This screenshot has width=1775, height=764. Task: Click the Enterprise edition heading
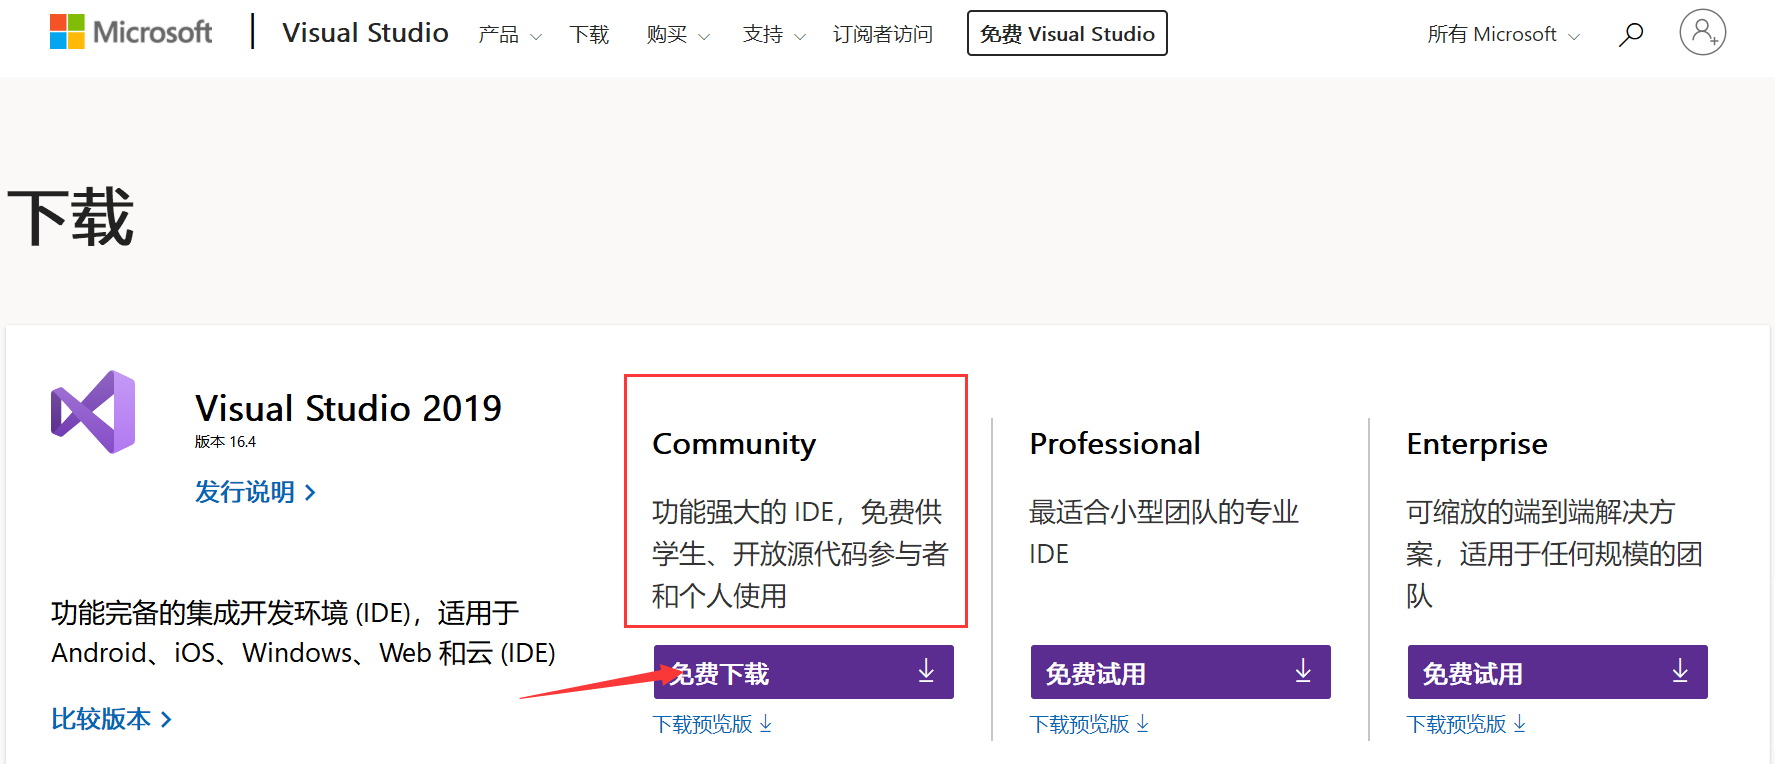[x=1477, y=443]
